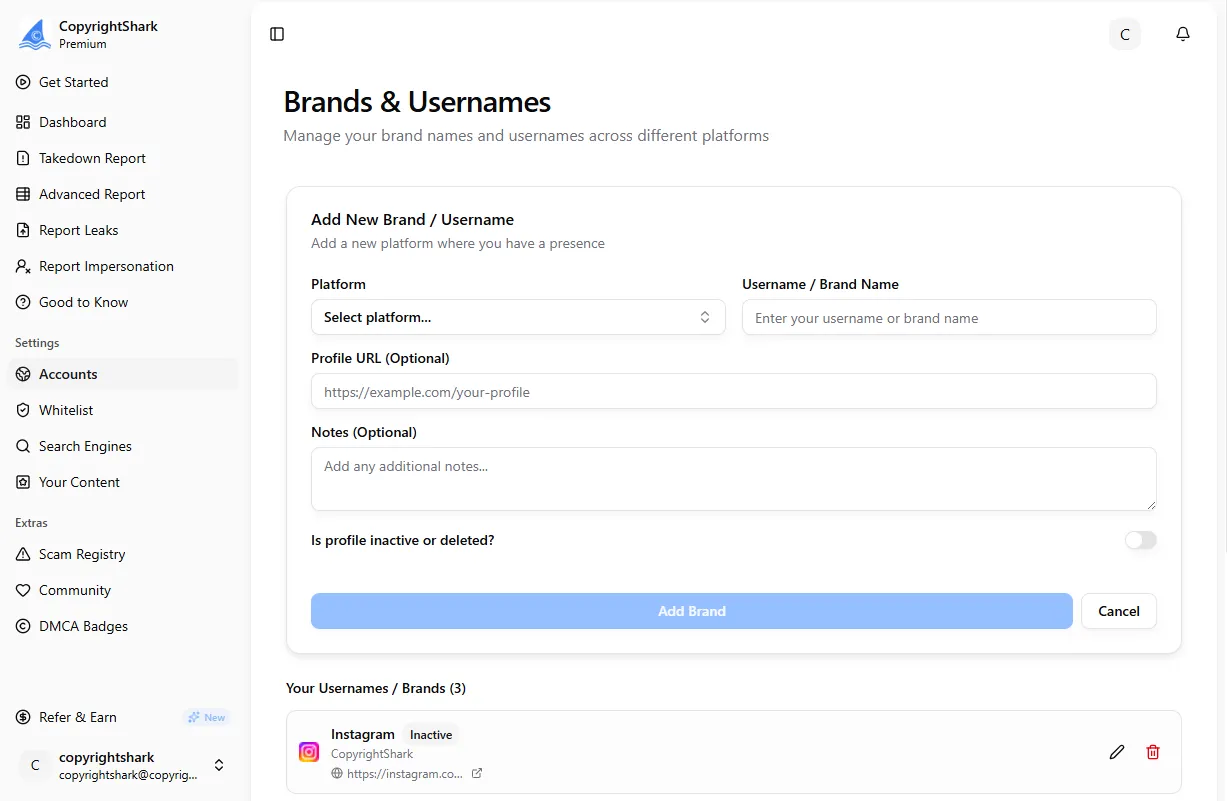The width and height of the screenshot is (1227, 801).
Task: Click the Username / Brand Name input field
Action: click(x=948, y=316)
